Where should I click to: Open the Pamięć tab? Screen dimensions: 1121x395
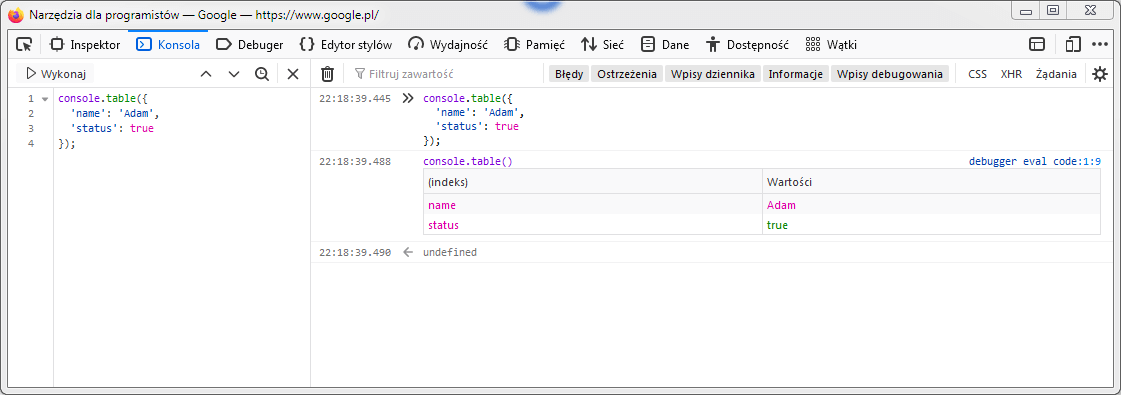535,44
